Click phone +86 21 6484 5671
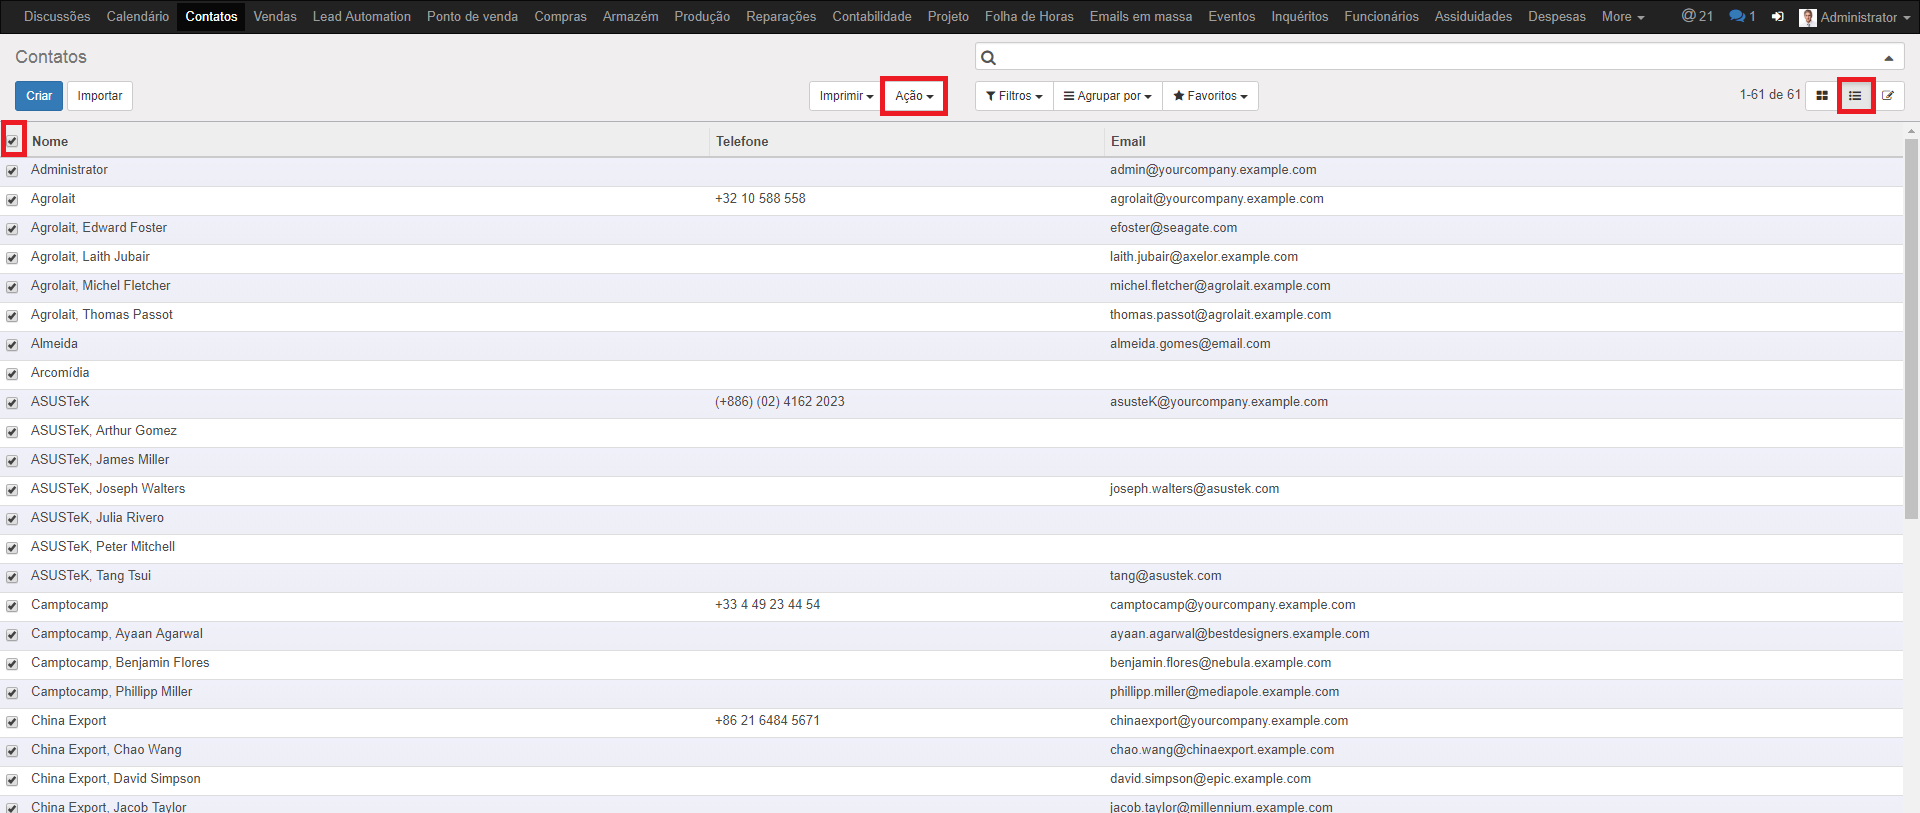1920x813 pixels. [767, 721]
